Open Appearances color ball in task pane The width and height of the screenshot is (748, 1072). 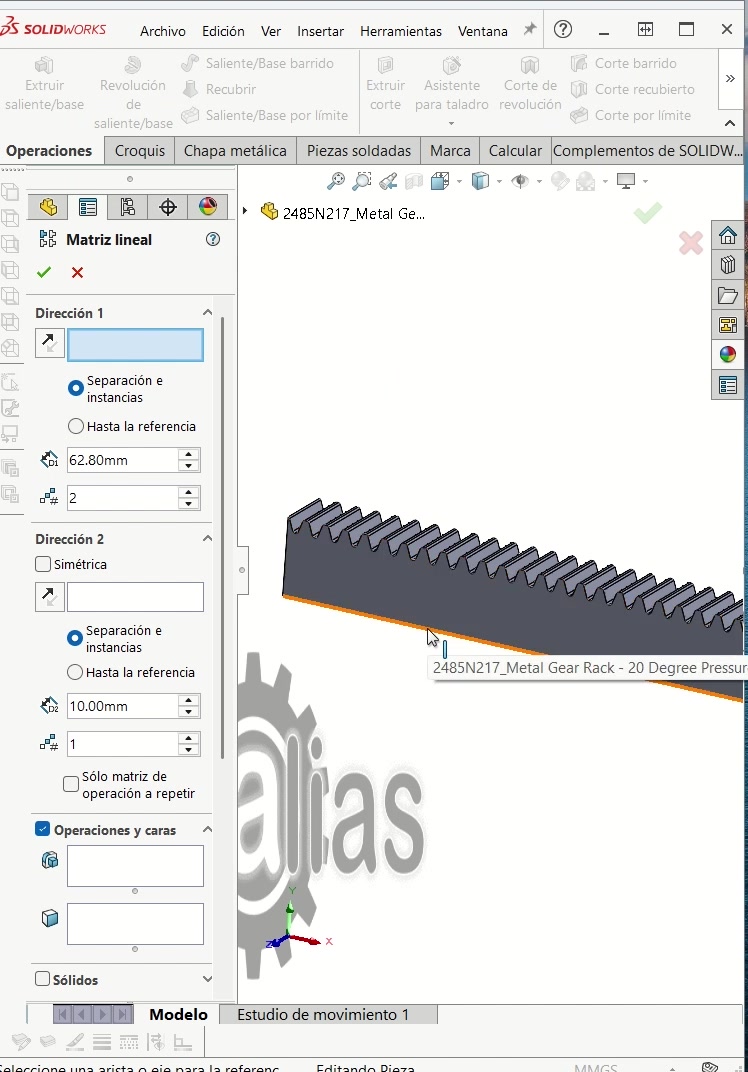[x=727, y=354]
